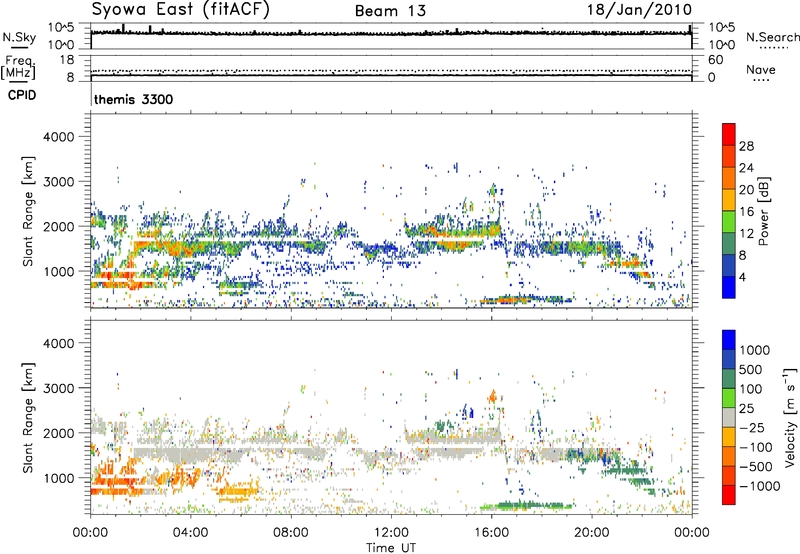Click the 'themis 3300' CPID entry
Image resolution: width=800 pixels, height=554 pixels.
click(134, 99)
